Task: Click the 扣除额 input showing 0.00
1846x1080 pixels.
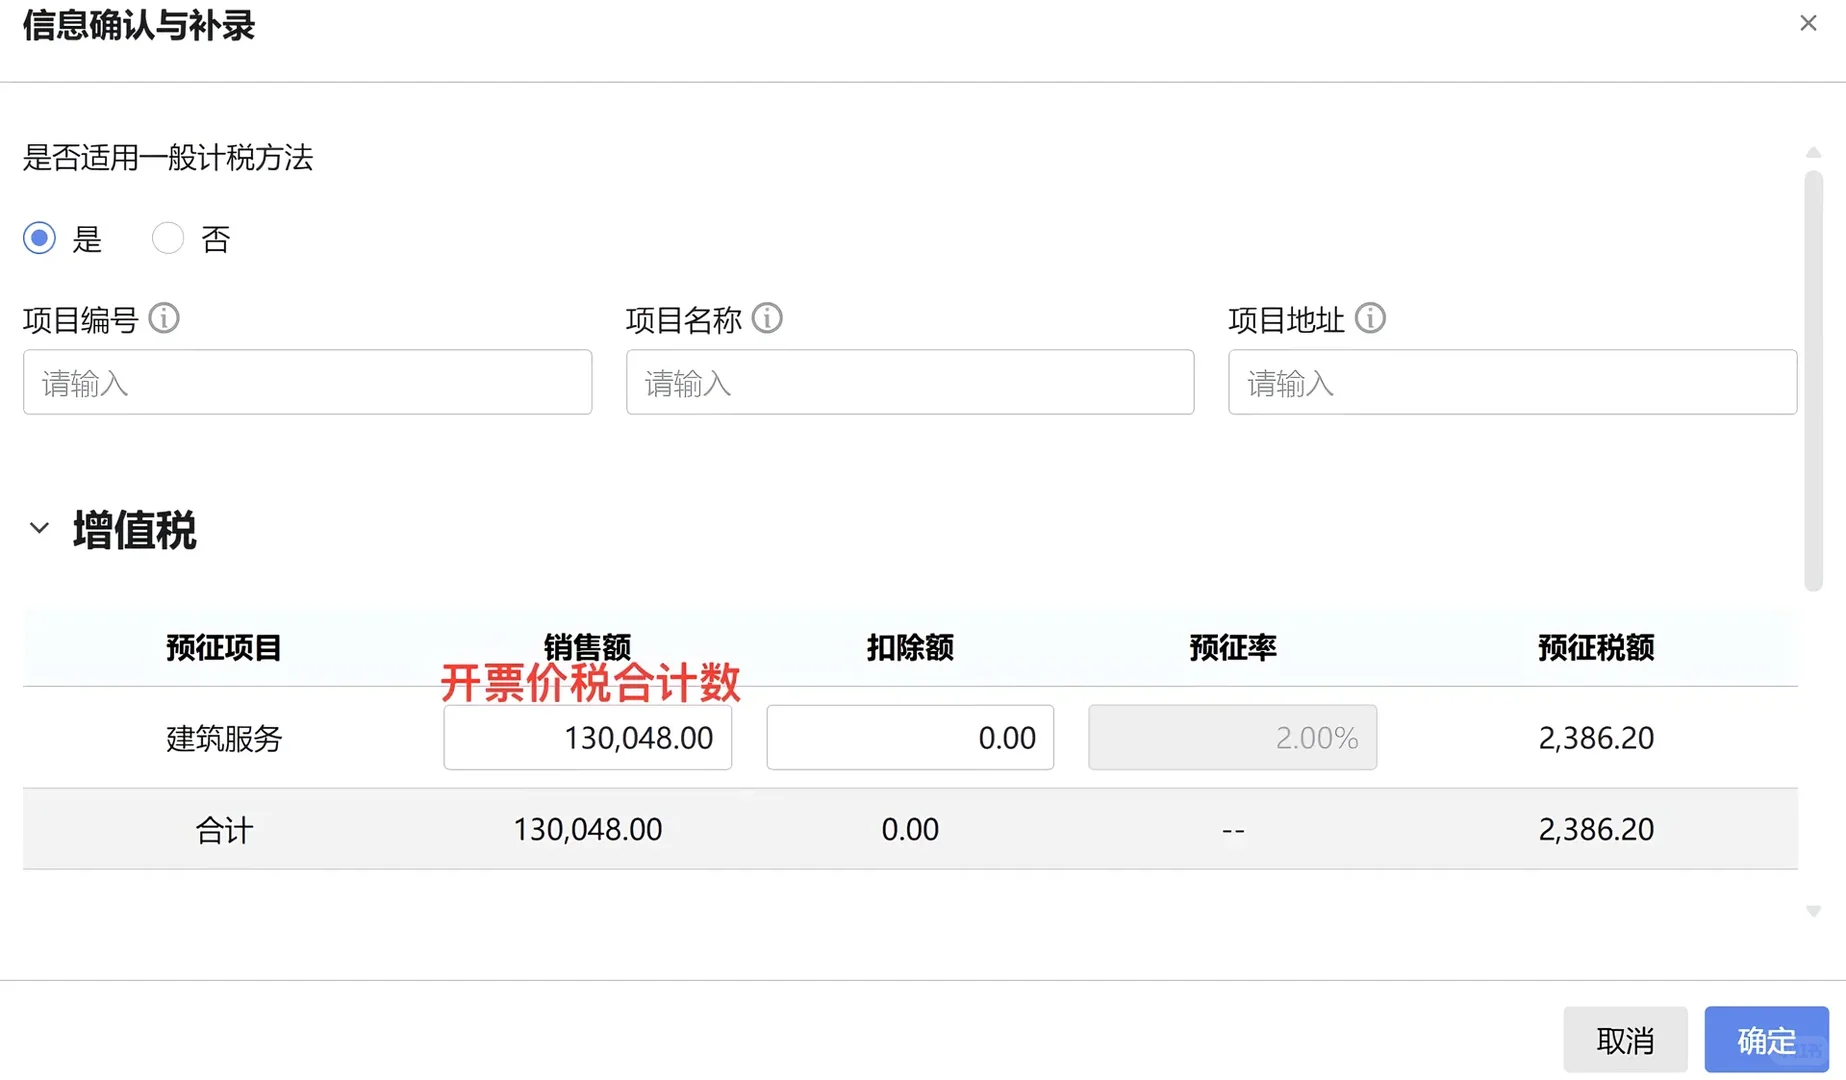Action: (x=909, y=738)
